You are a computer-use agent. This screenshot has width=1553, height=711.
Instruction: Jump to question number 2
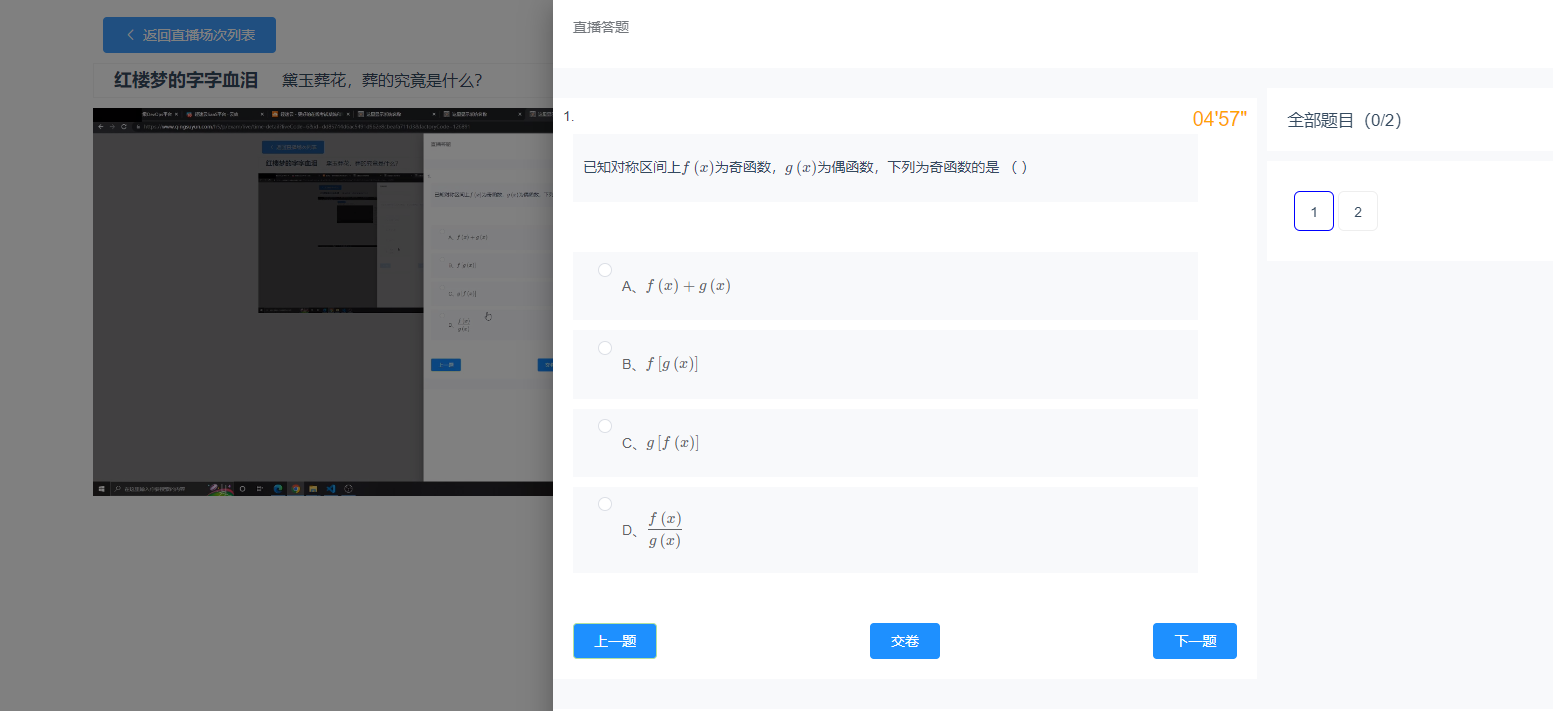pos(1358,211)
